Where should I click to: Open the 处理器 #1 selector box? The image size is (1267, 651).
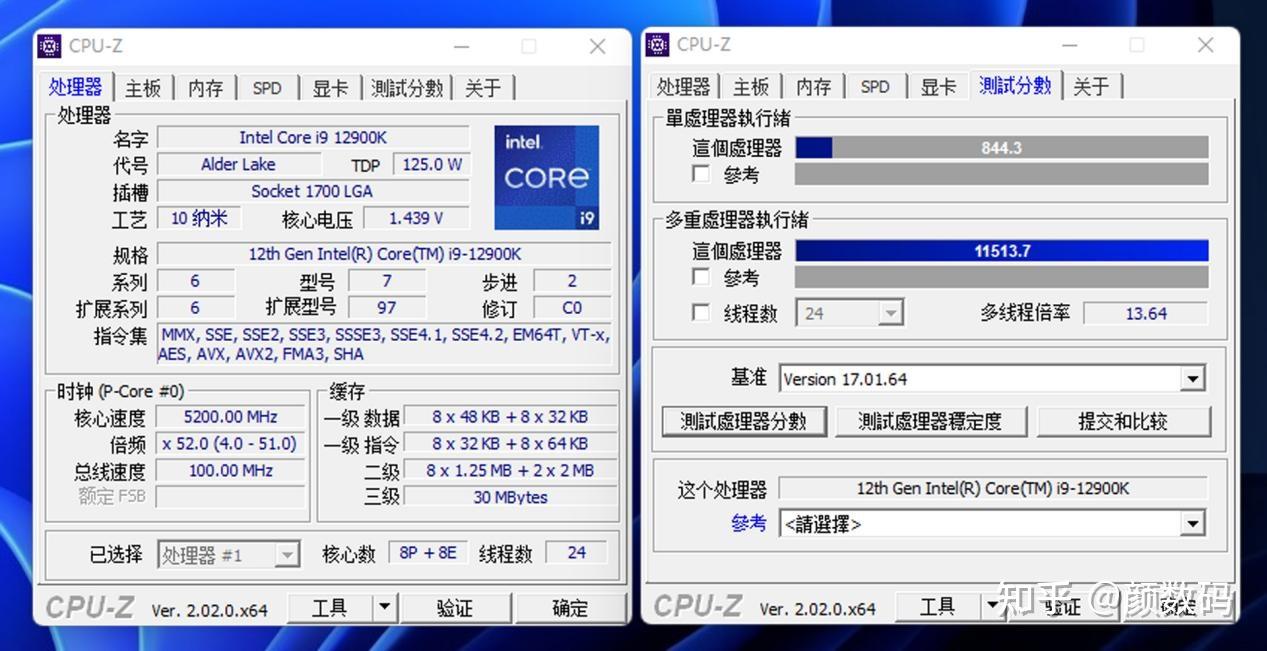click(229, 553)
